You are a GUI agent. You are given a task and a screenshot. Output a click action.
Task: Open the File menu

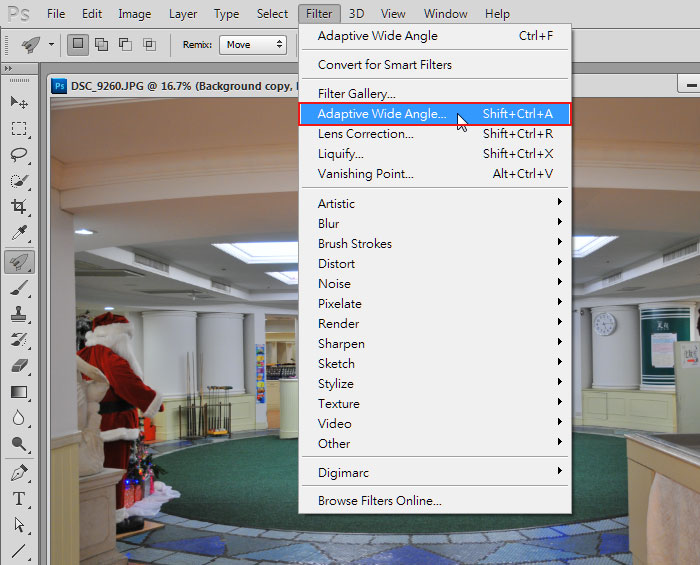pyautogui.click(x=56, y=14)
